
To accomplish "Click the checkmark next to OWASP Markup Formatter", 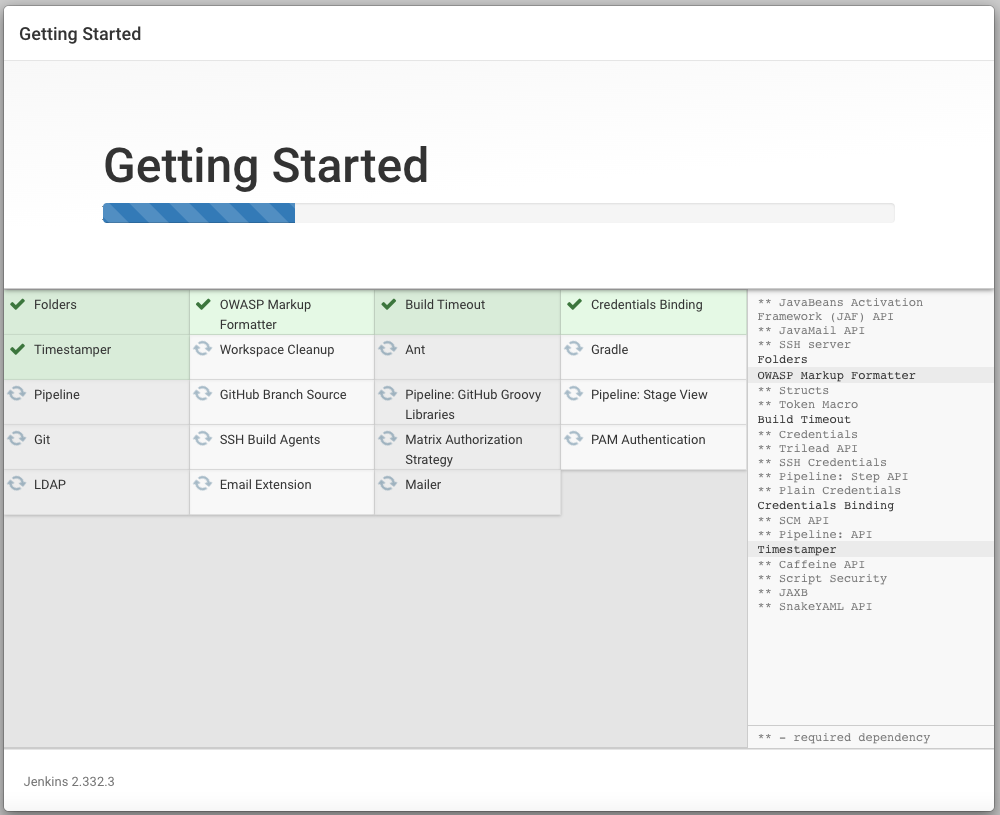I will pos(203,304).
